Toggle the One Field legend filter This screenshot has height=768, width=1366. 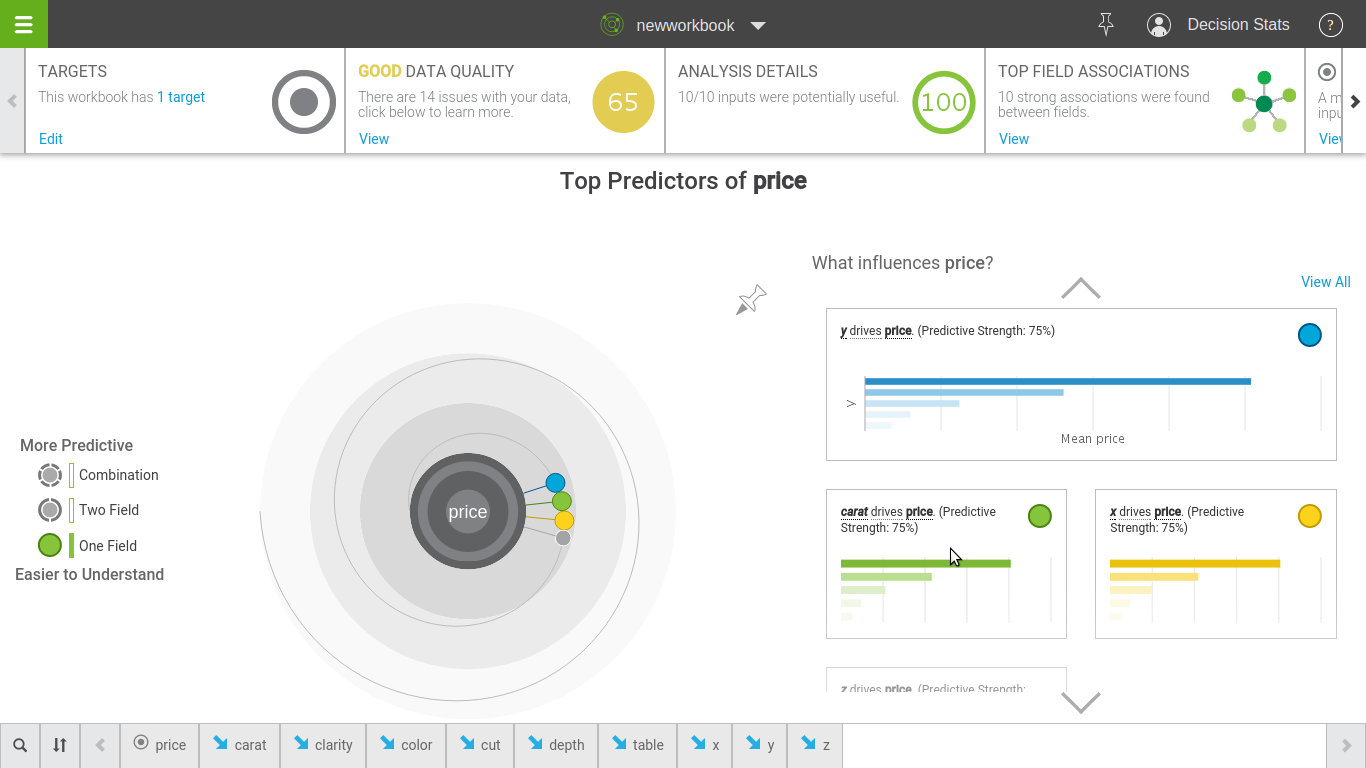(x=50, y=545)
